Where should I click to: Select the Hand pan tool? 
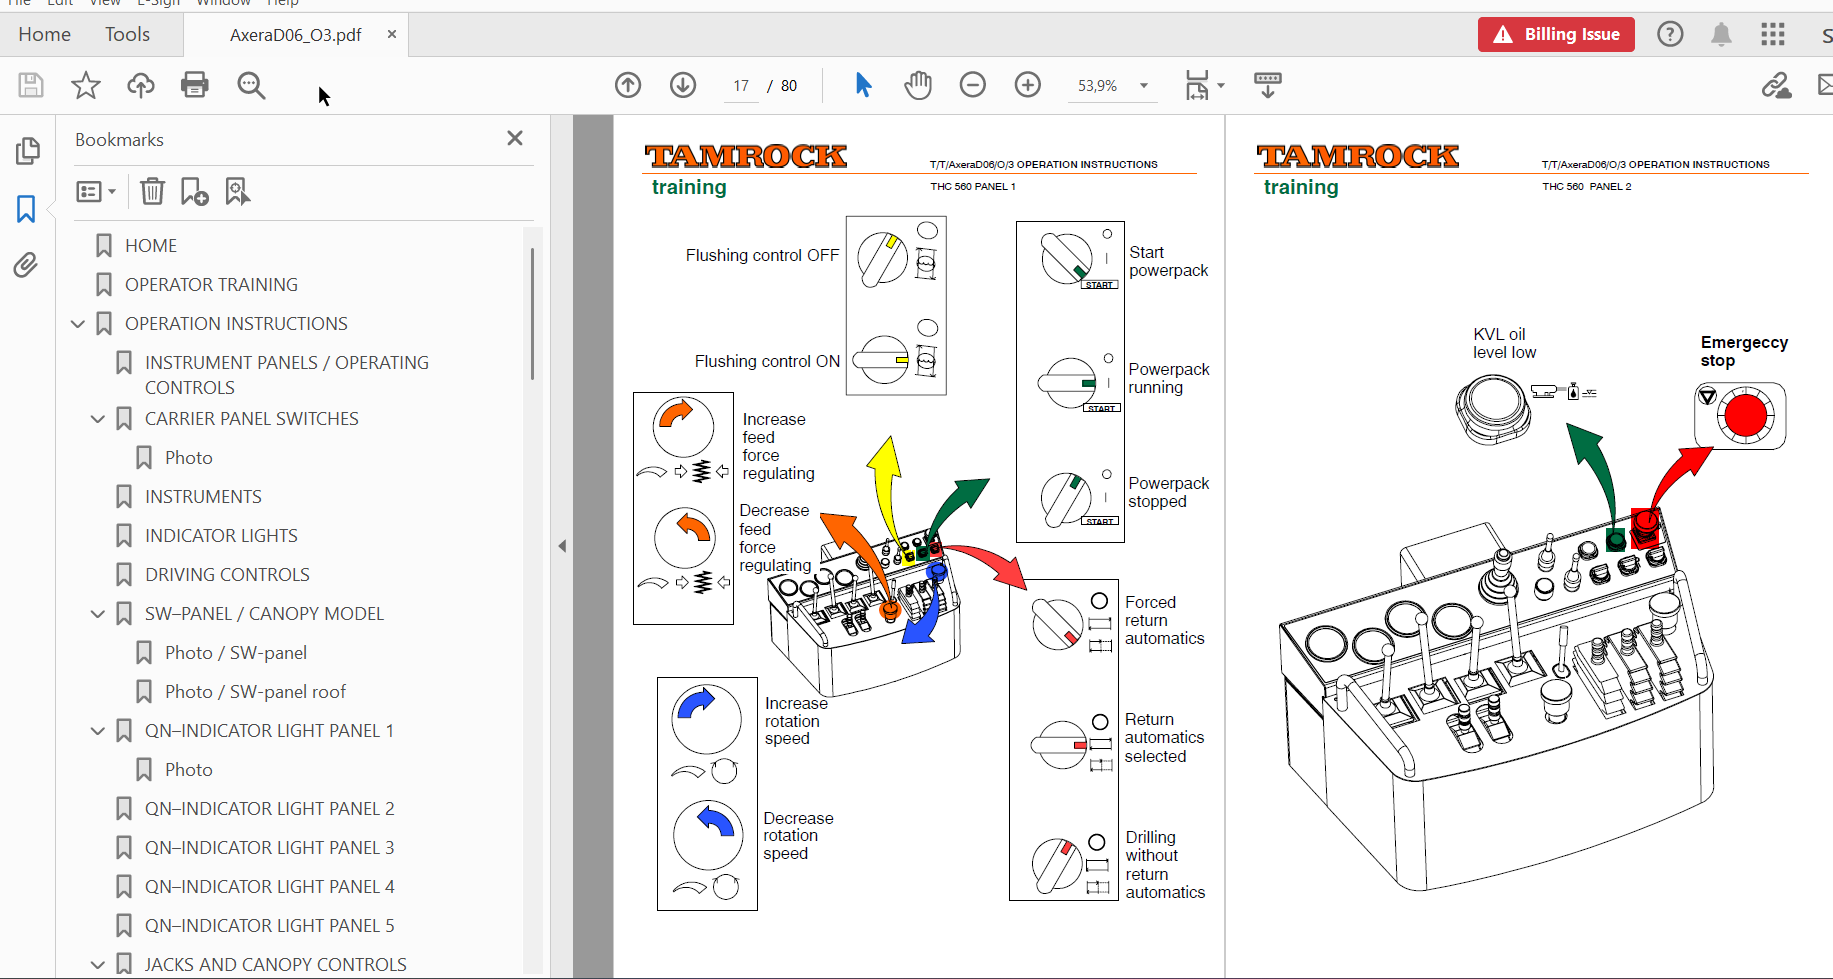click(918, 85)
